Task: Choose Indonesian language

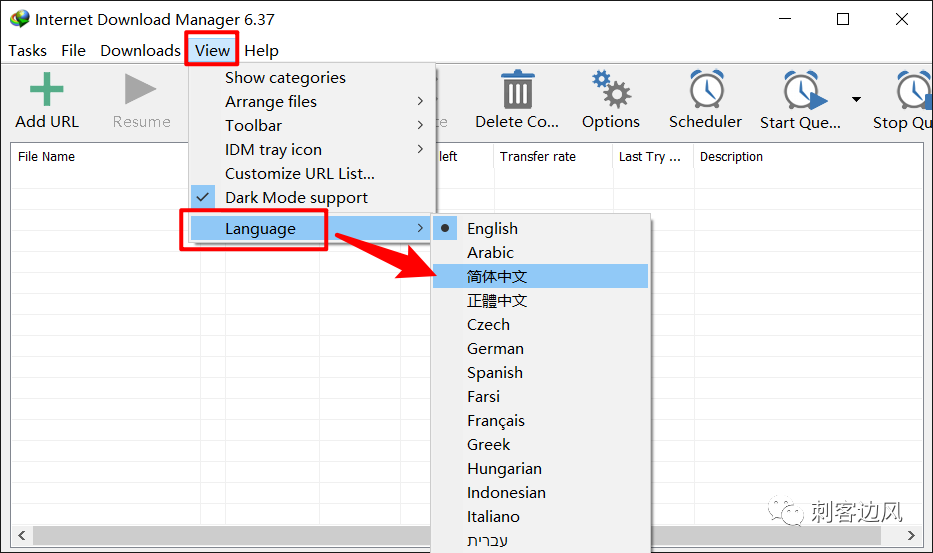Action: click(x=540, y=492)
